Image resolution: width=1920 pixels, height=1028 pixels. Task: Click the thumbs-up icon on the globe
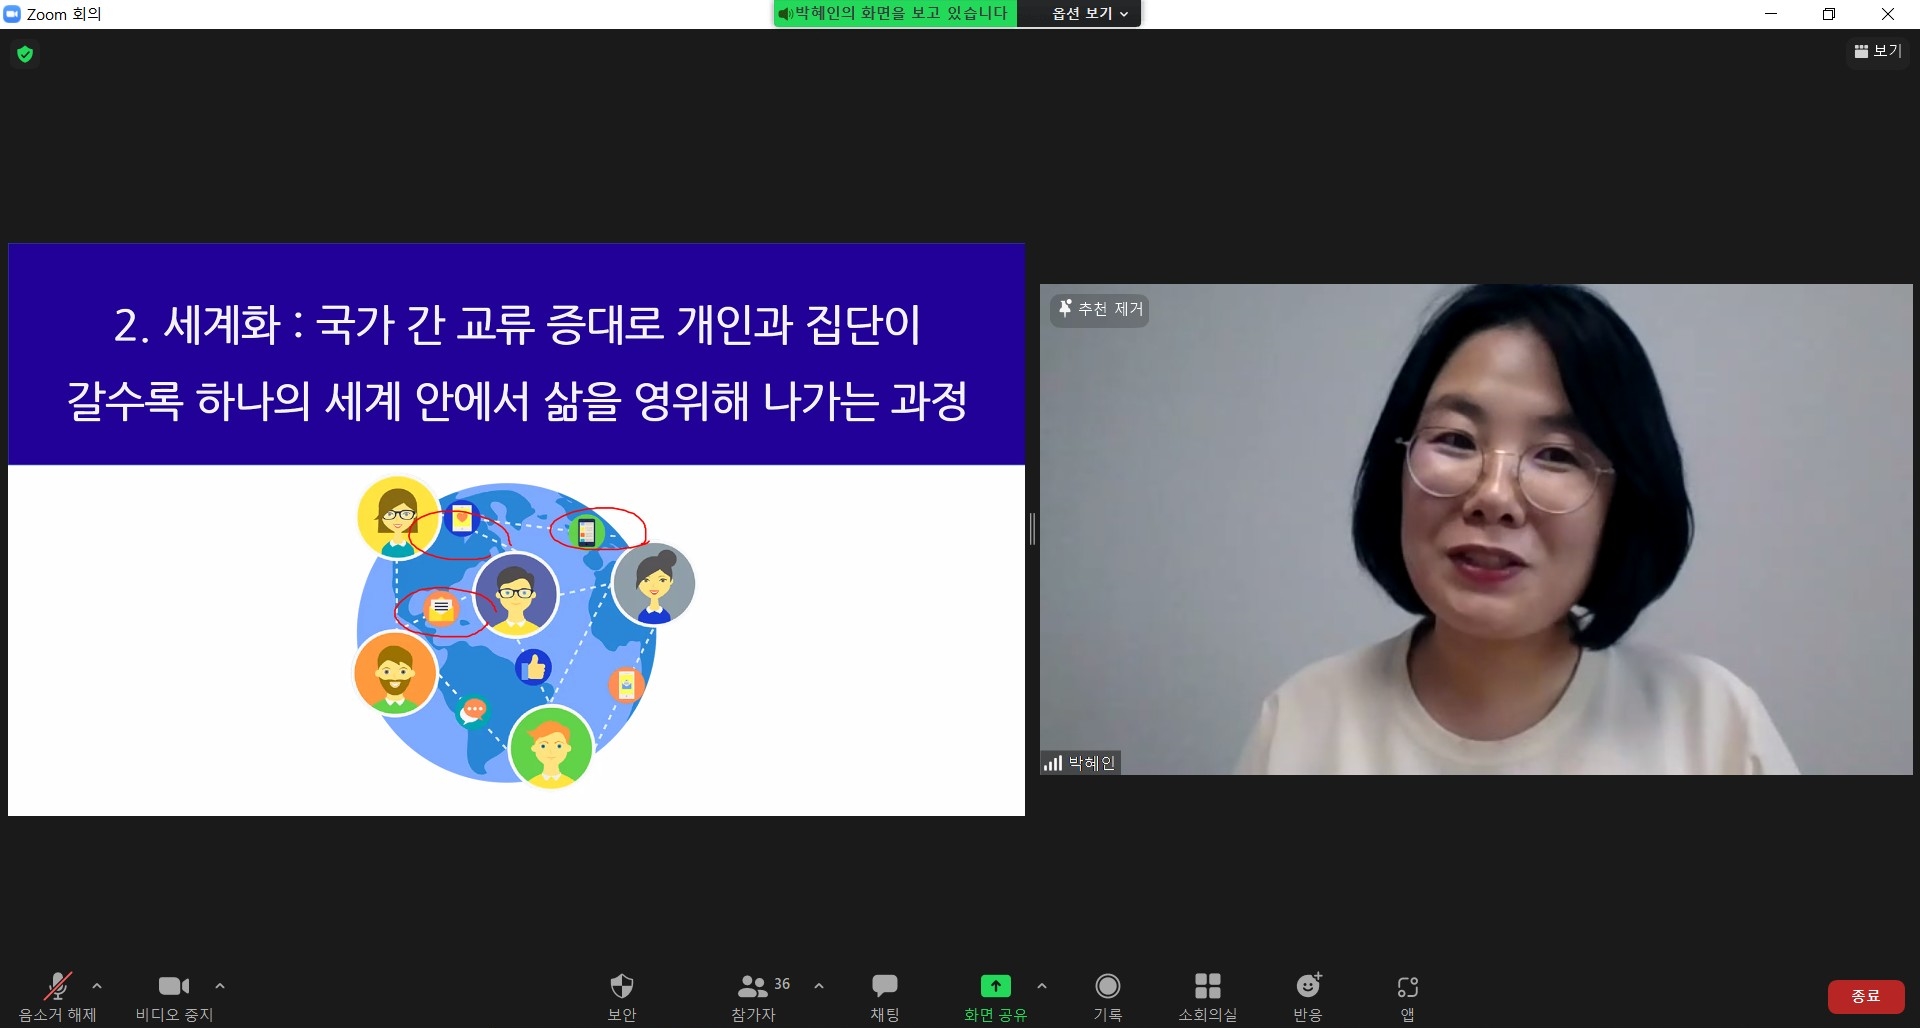[x=533, y=666]
